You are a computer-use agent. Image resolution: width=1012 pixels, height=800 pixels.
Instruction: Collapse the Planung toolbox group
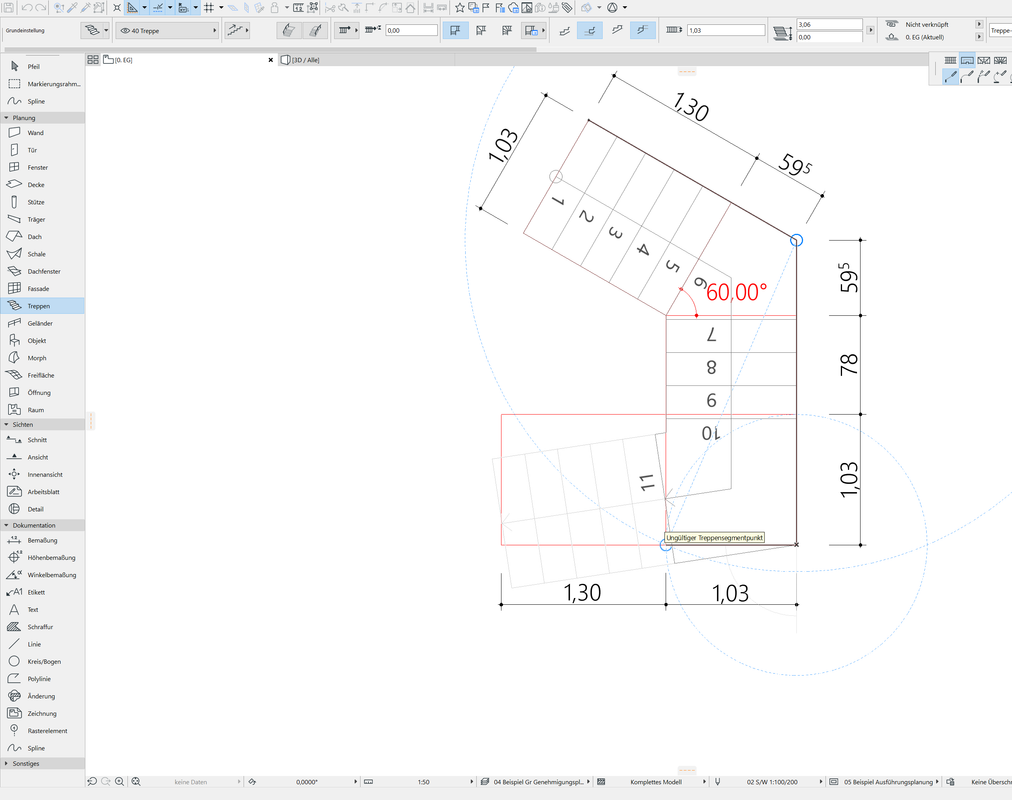pos(43,118)
